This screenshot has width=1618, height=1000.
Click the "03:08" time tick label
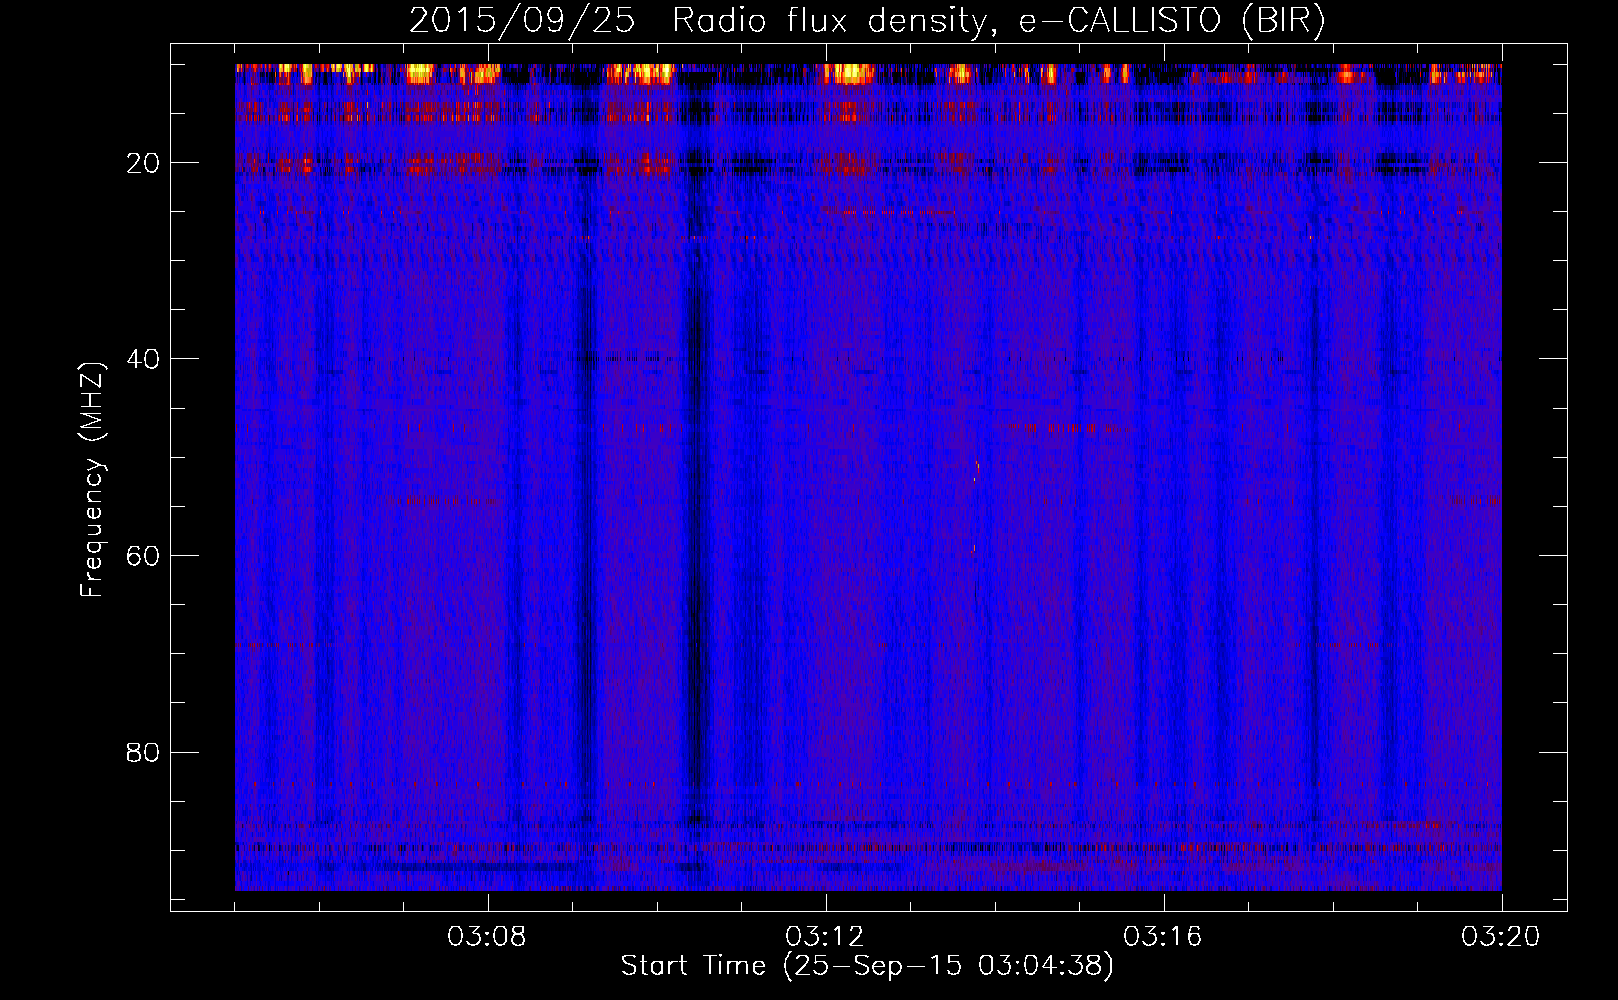488,937
